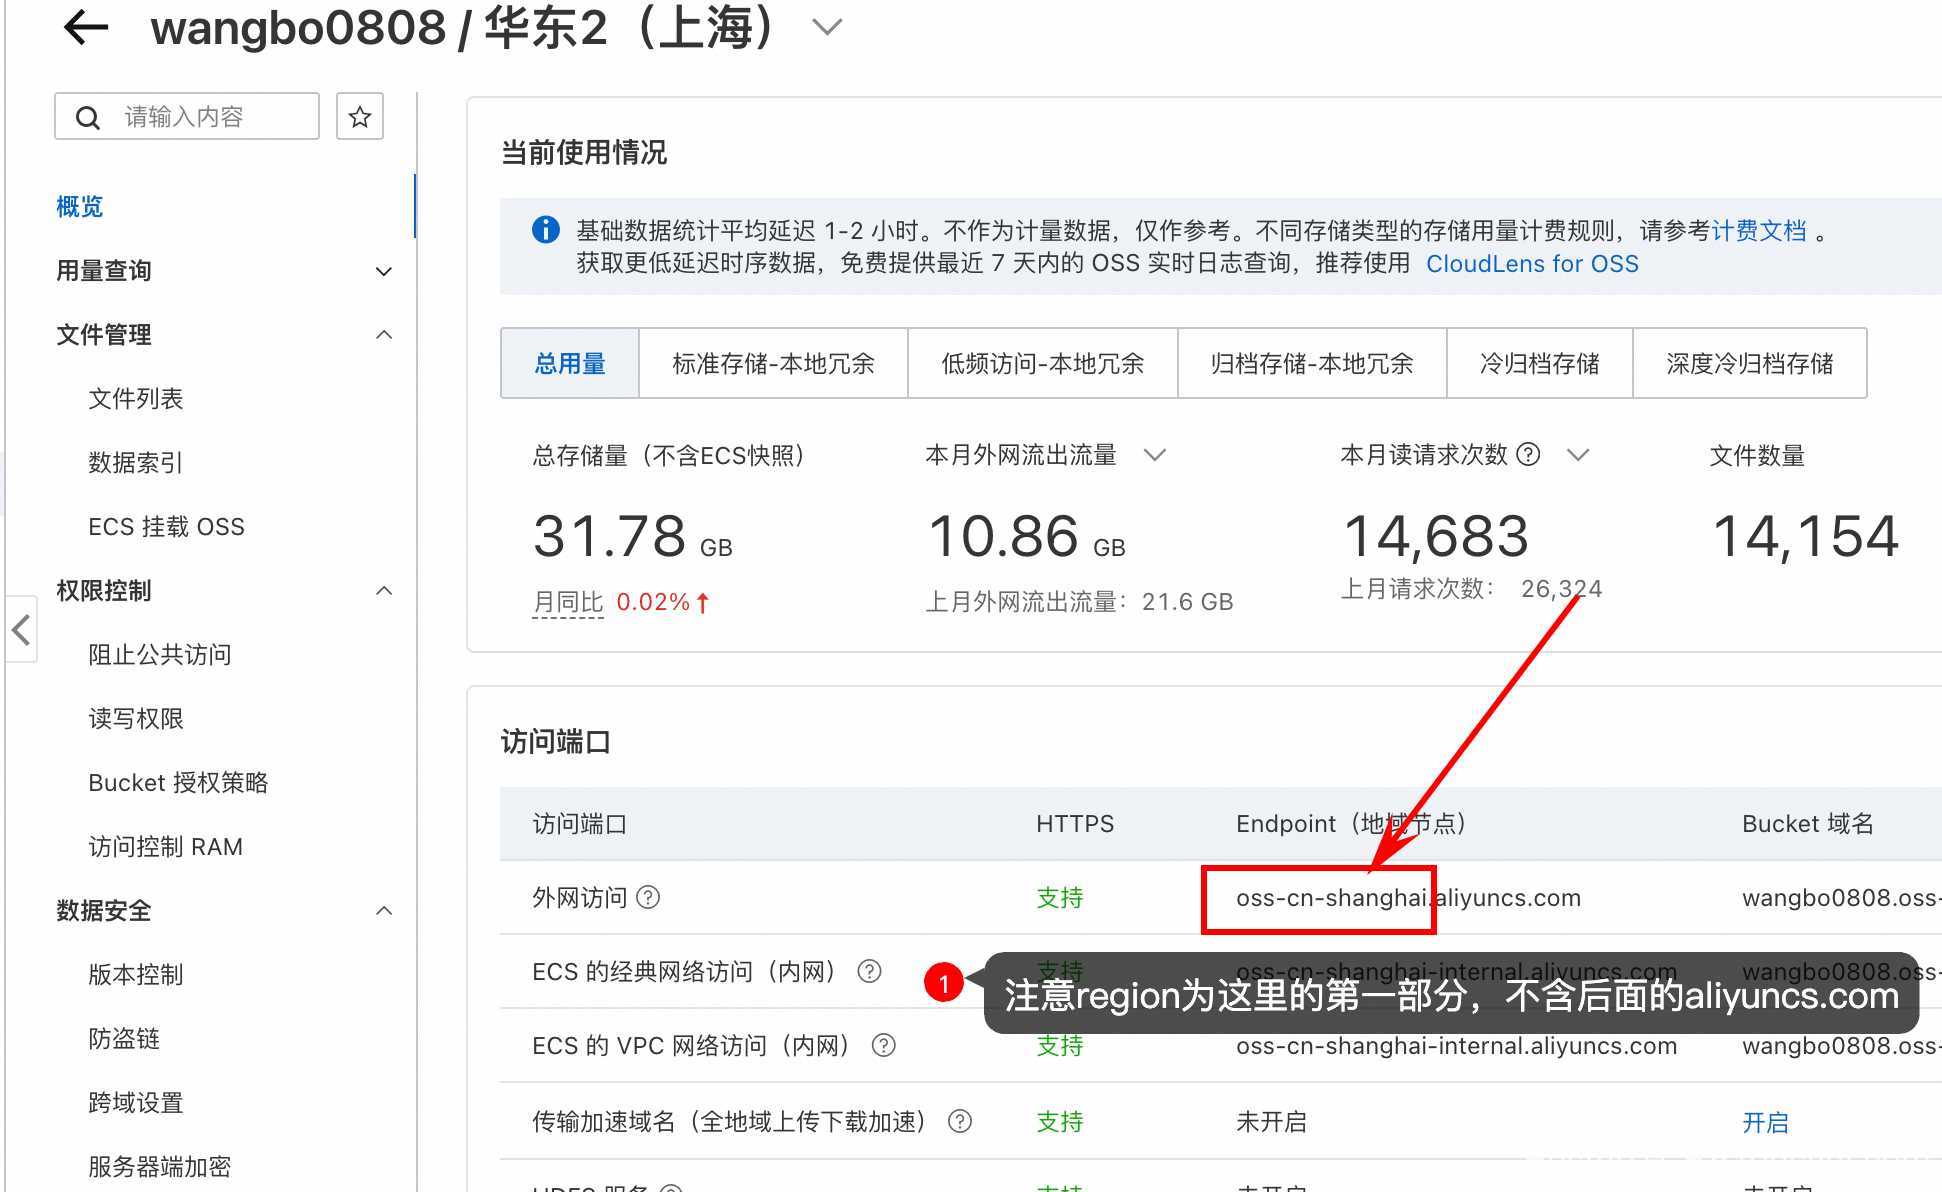
Task: Open 版本控制 menu item
Action: tap(136, 975)
